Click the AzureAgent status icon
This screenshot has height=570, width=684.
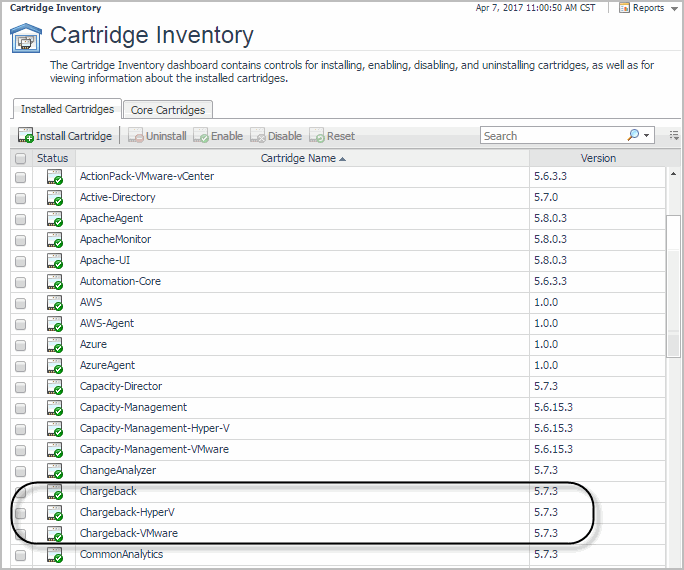click(x=55, y=366)
